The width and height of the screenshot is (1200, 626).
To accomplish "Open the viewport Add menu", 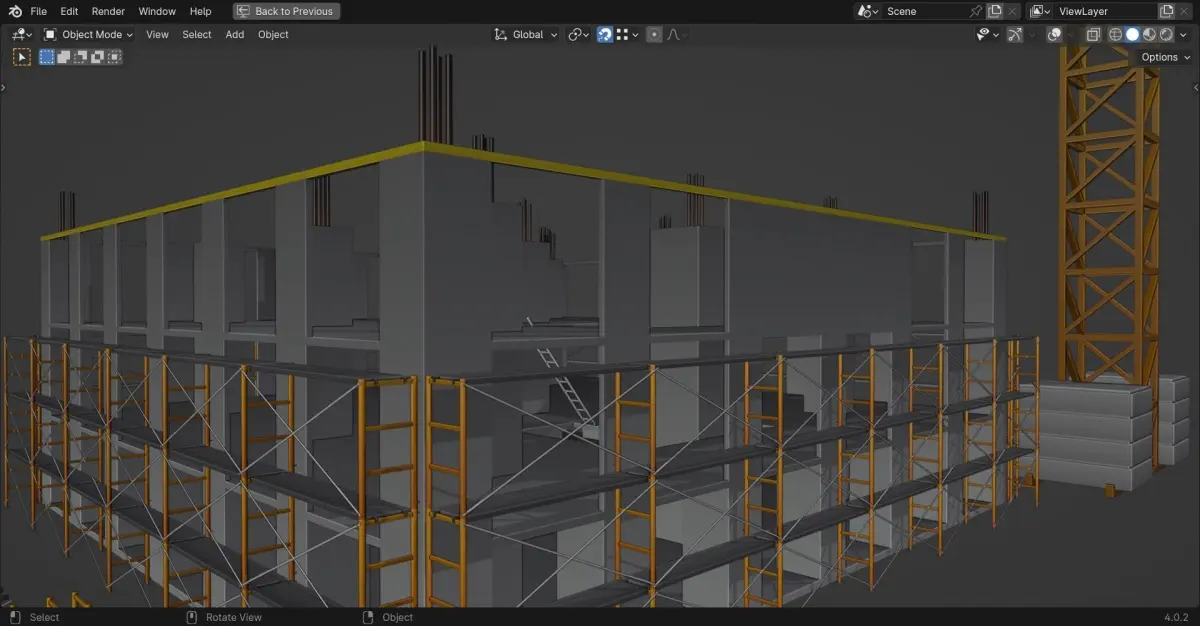I will click(235, 34).
